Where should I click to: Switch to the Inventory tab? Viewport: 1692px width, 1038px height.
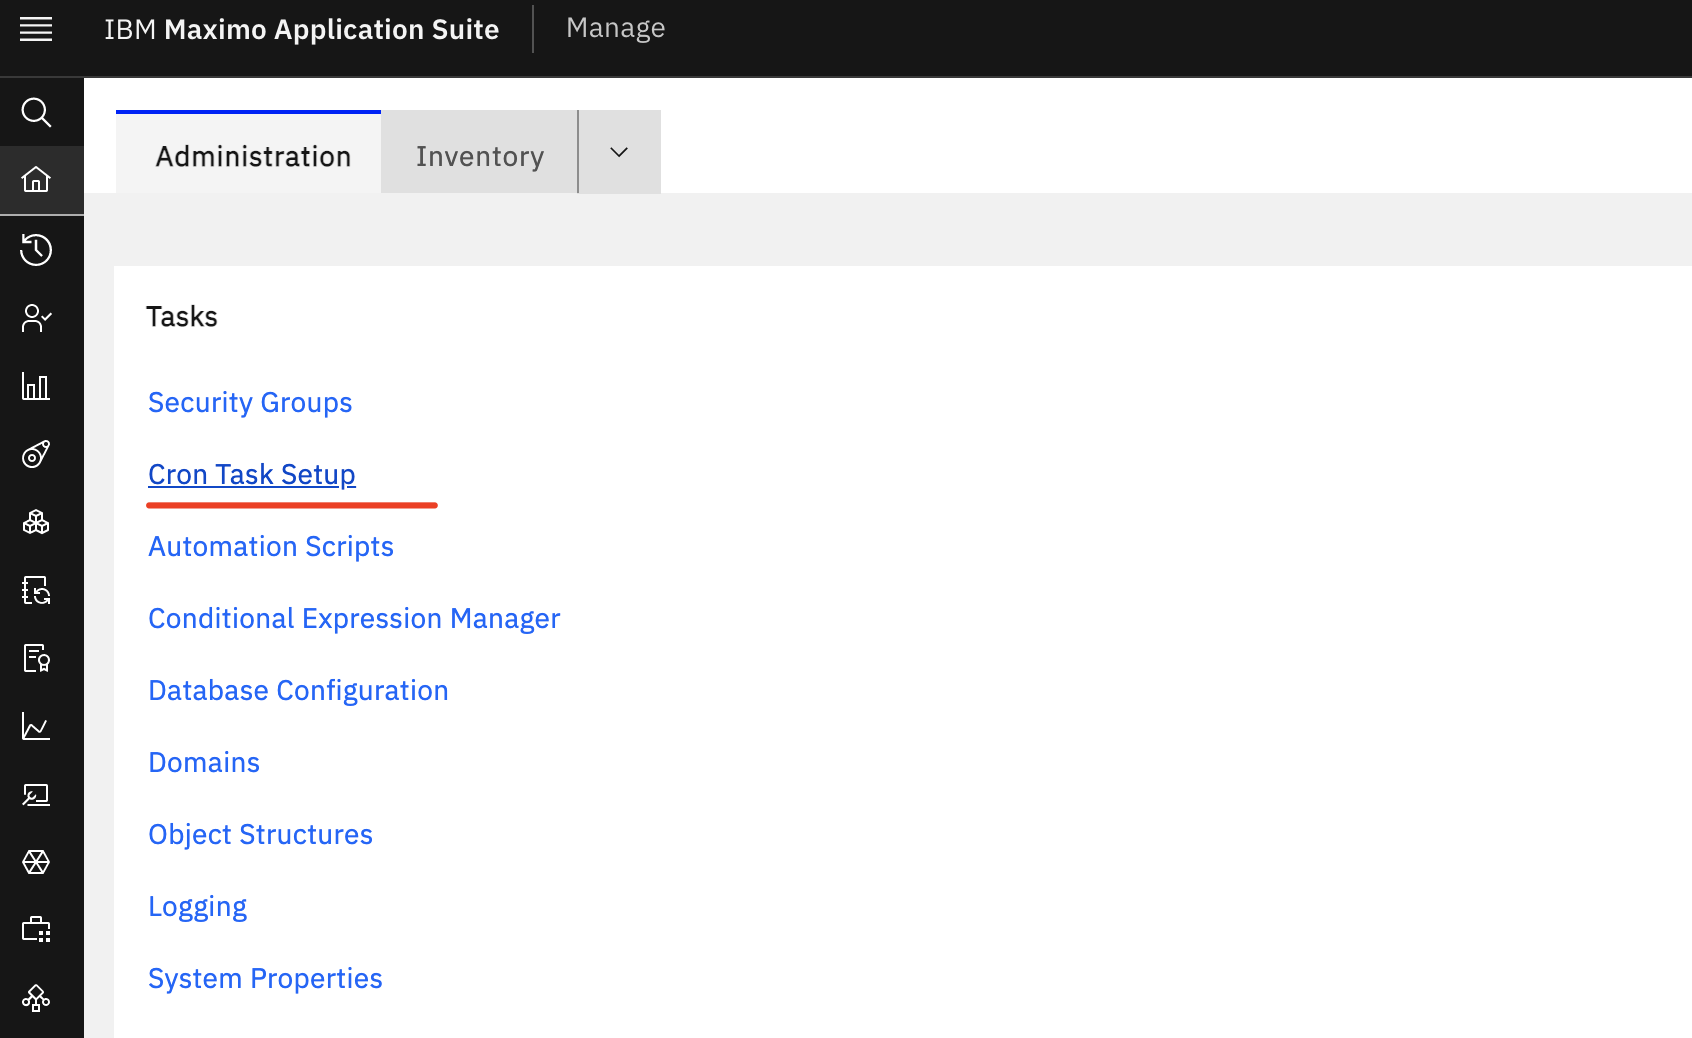tap(479, 152)
